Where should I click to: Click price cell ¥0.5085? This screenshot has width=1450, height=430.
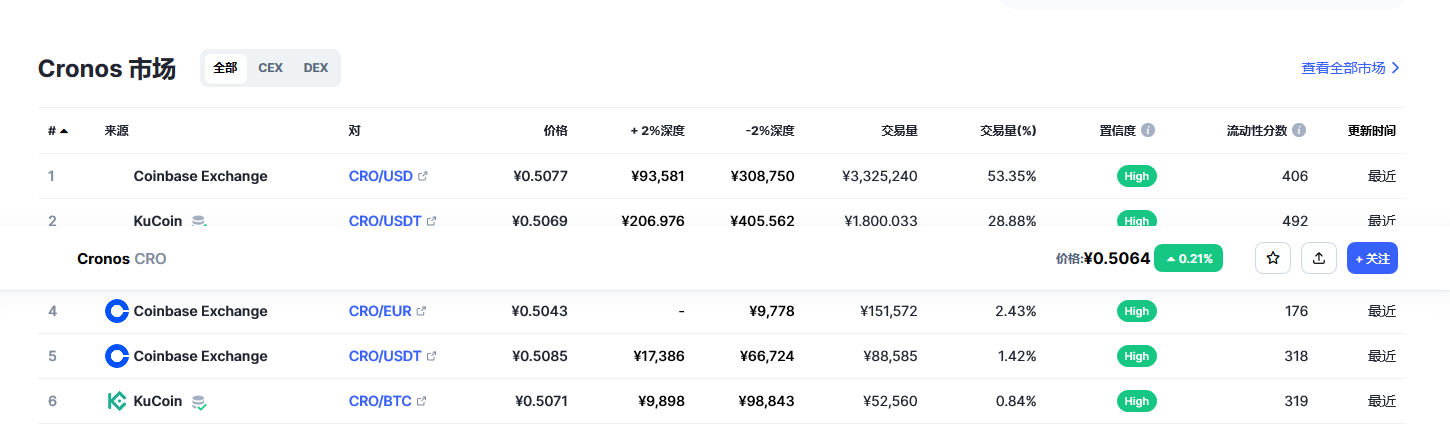click(540, 356)
